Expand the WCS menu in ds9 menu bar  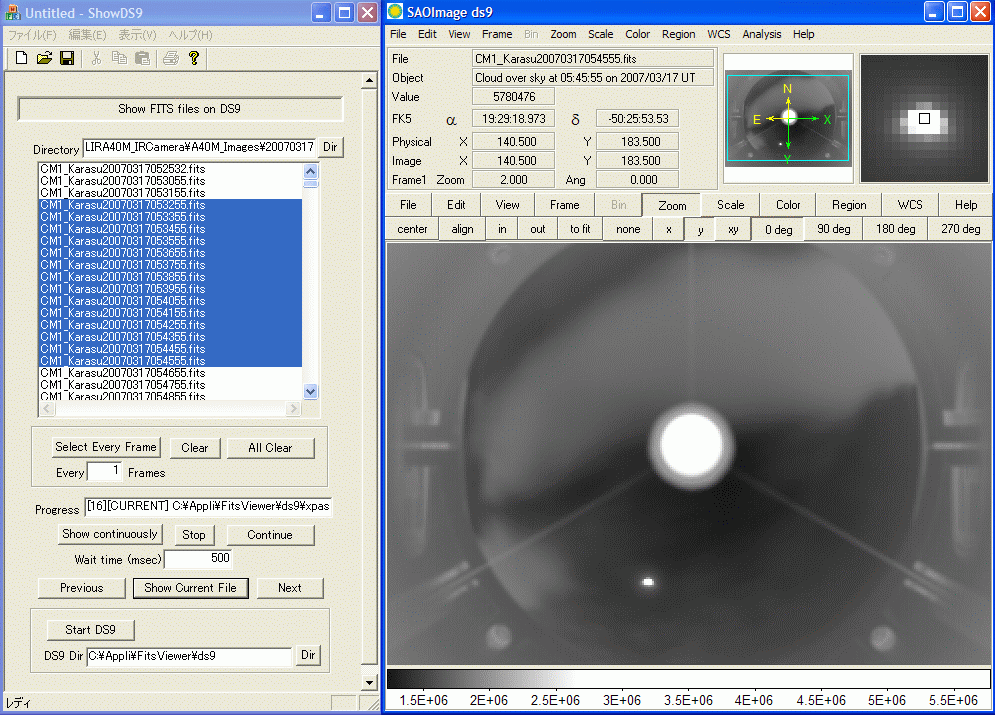pos(718,34)
